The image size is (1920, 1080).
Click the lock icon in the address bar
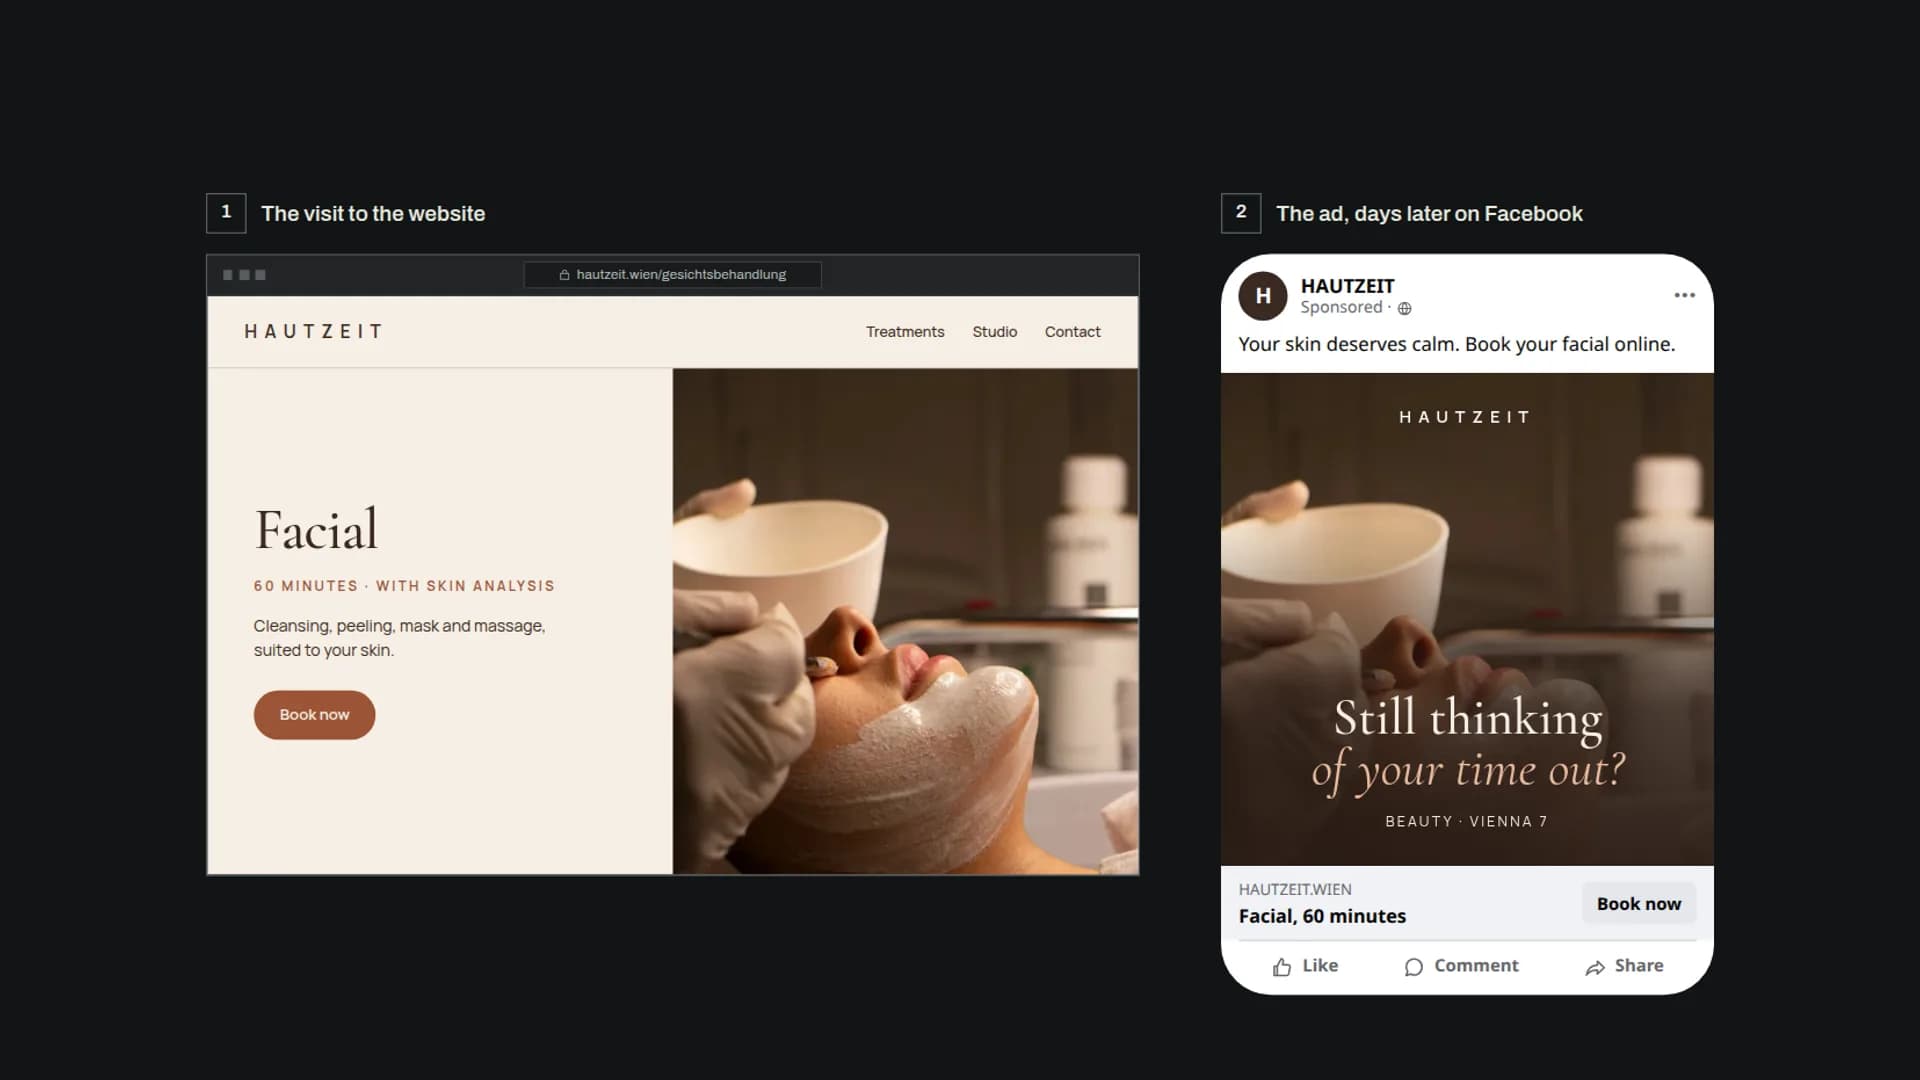(564, 275)
